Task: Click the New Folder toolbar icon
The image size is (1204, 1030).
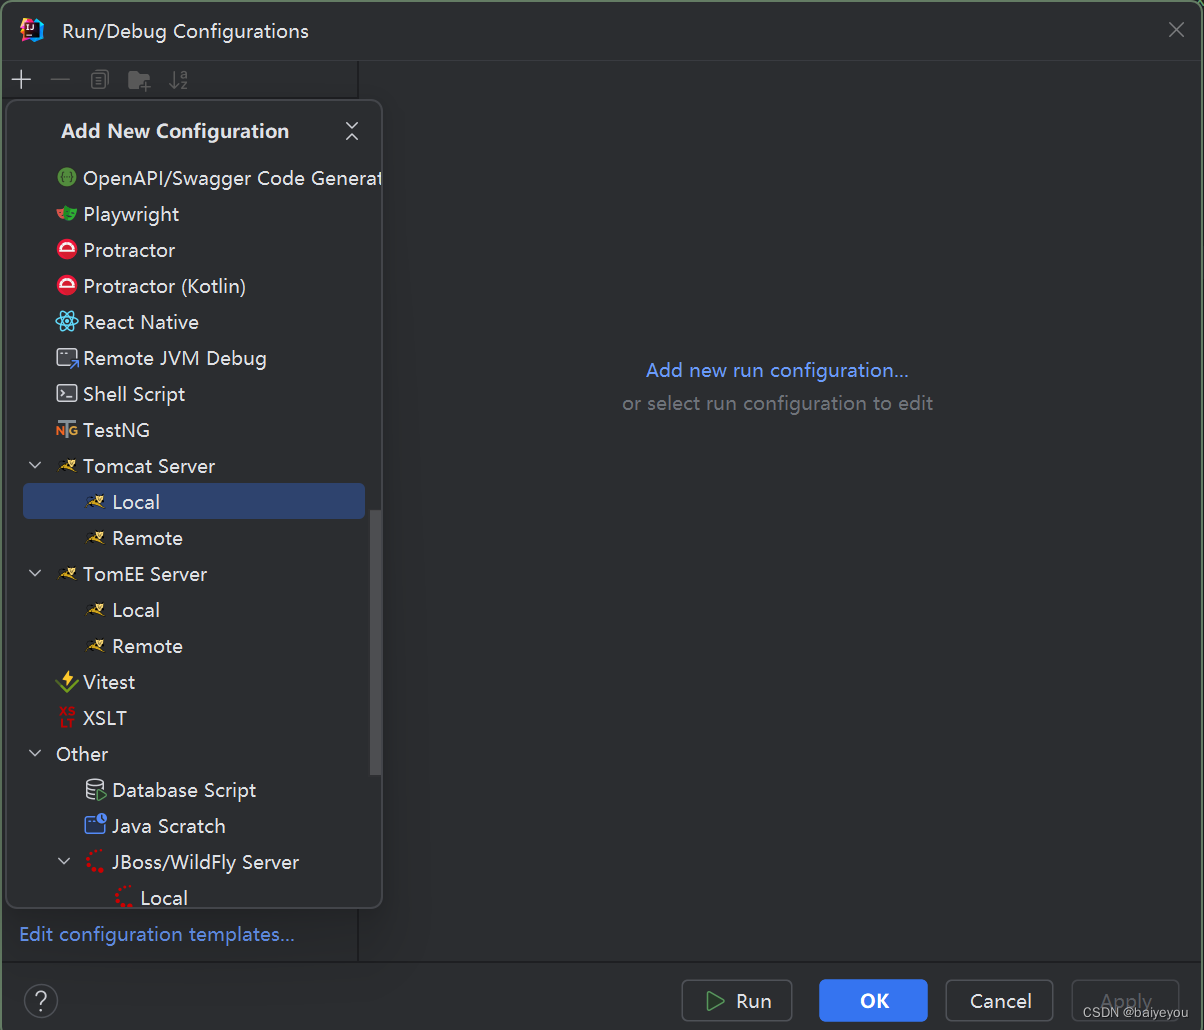Action: [139, 80]
